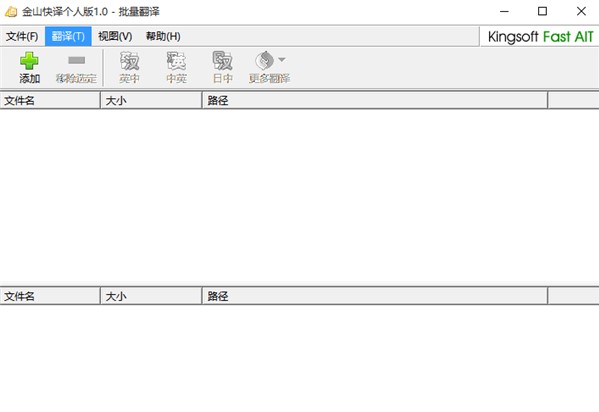Sort upper list by 大小 column
Screen dimensions: 599x412
click(x=151, y=101)
